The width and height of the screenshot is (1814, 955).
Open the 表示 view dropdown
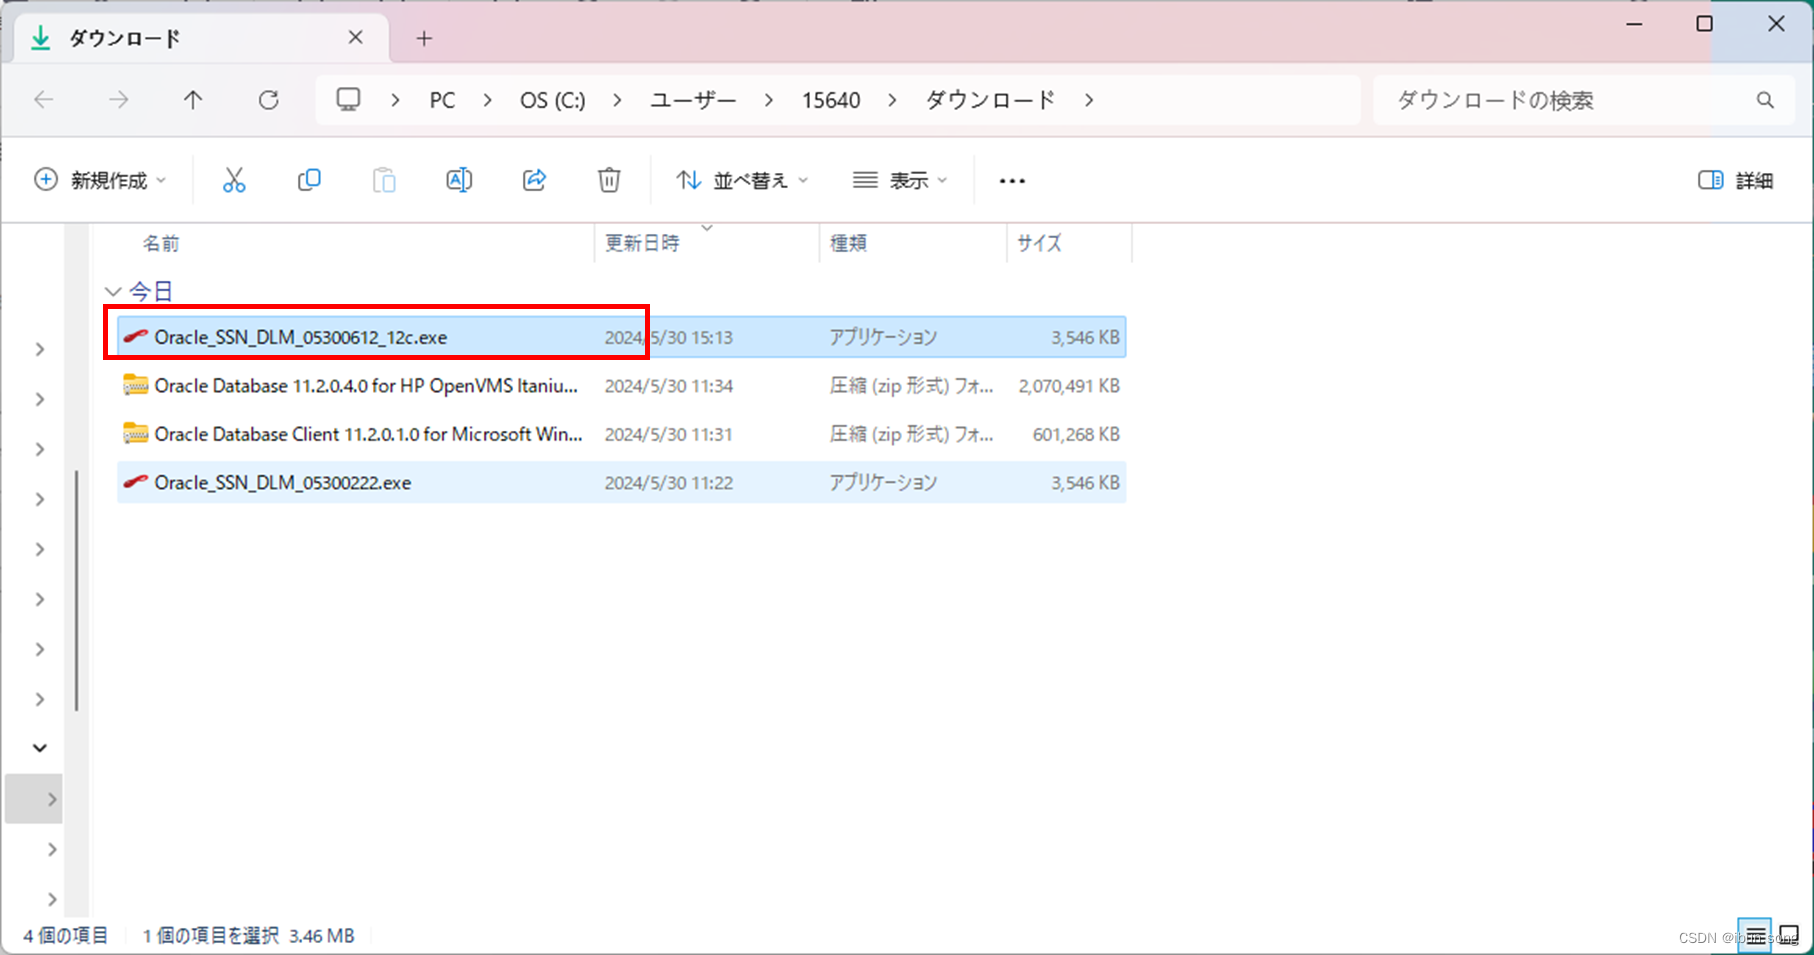[x=900, y=180]
